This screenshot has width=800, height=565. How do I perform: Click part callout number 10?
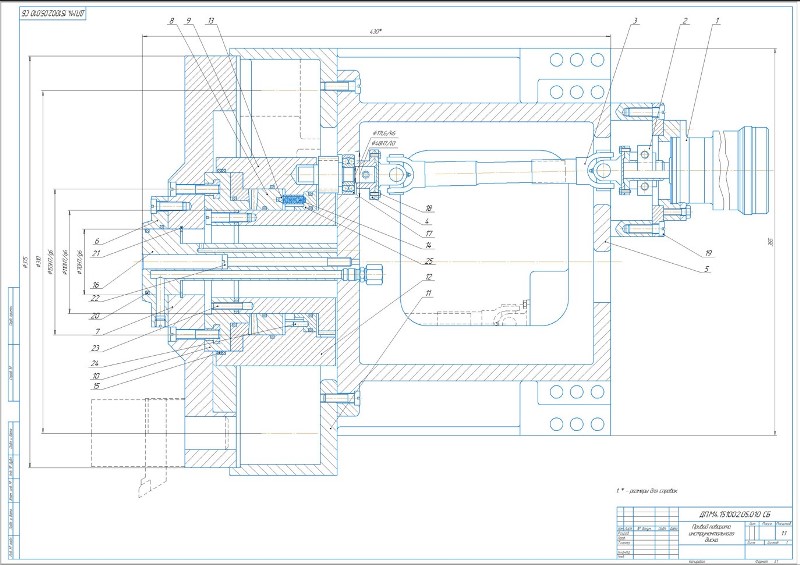click(95, 376)
